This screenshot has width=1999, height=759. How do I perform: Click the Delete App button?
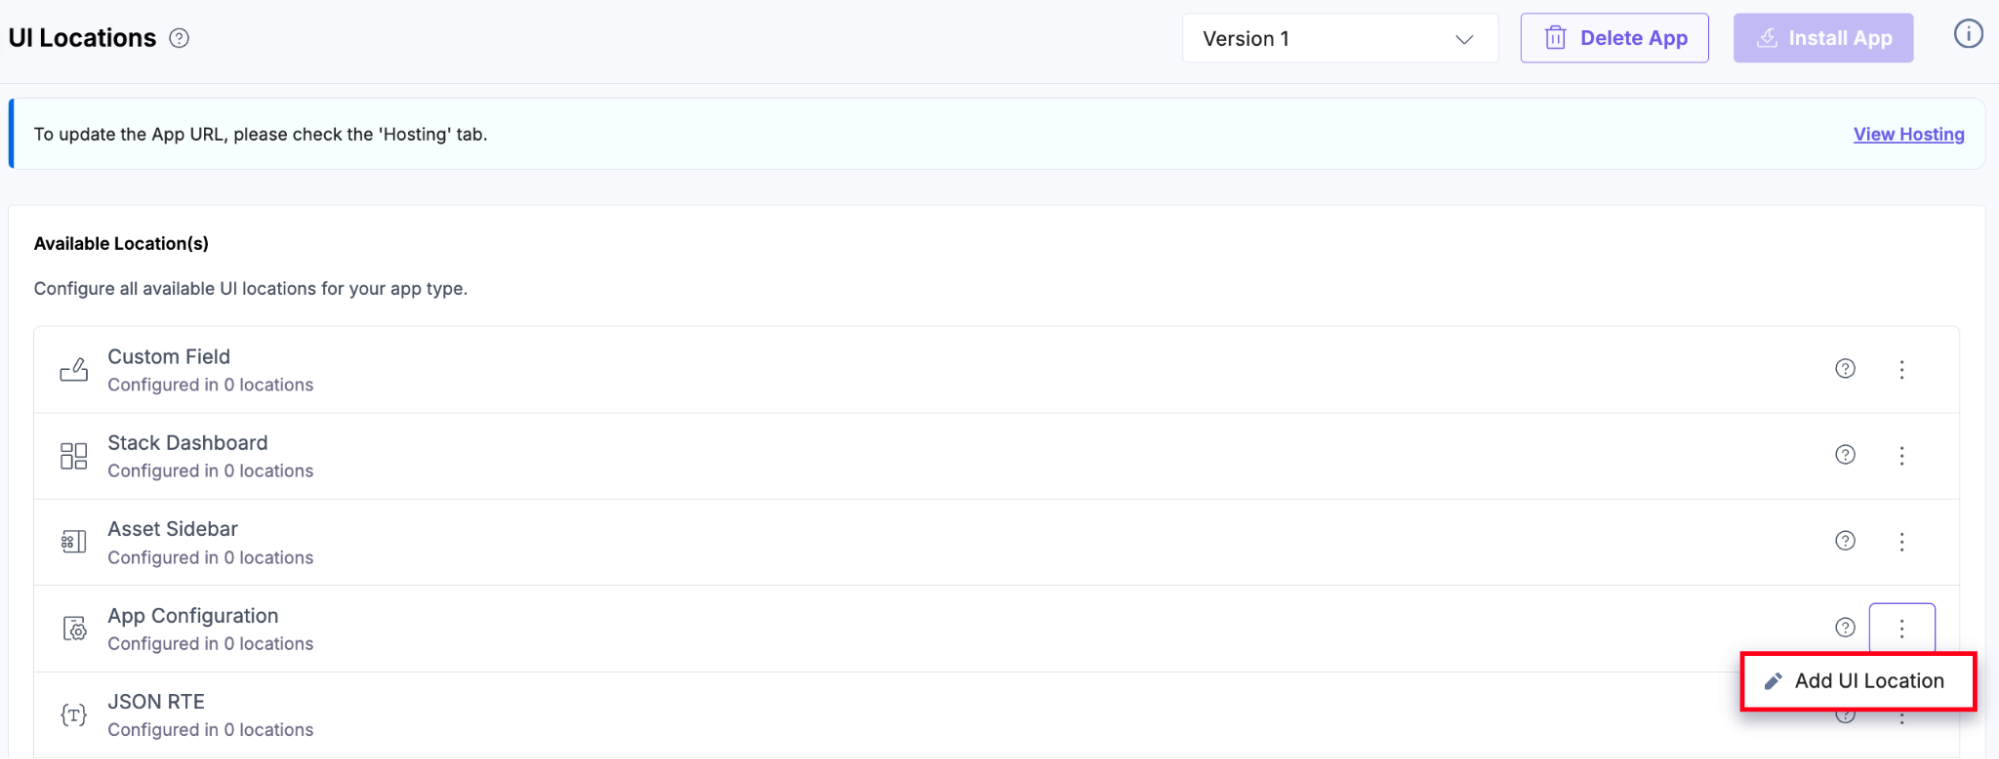(x=1614, y=38)
